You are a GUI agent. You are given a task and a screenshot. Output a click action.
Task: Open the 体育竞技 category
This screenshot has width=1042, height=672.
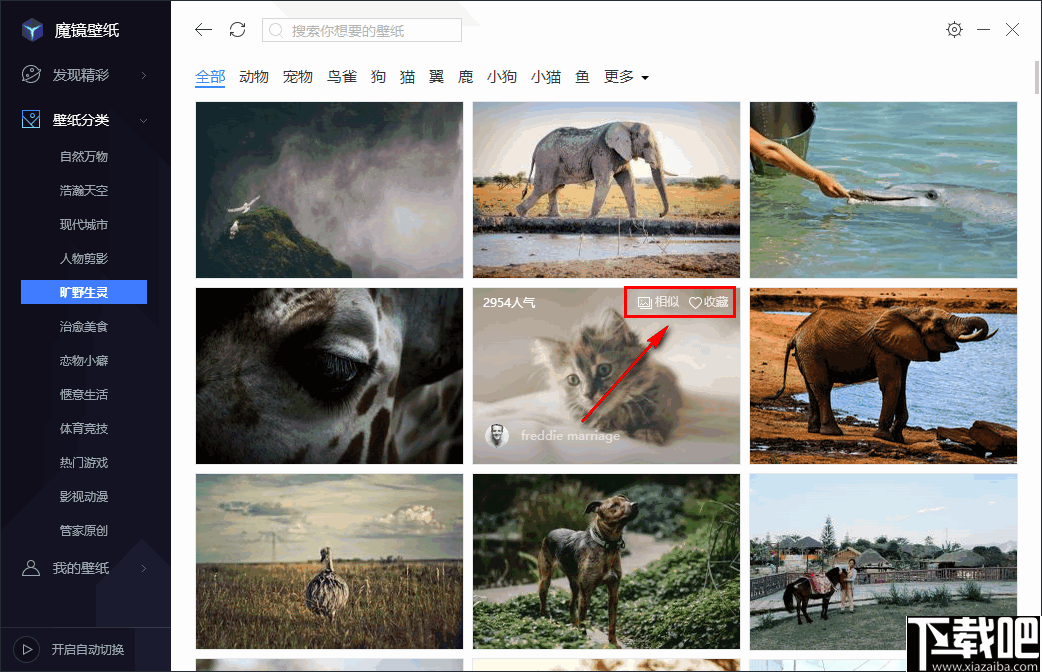(84, 428)
